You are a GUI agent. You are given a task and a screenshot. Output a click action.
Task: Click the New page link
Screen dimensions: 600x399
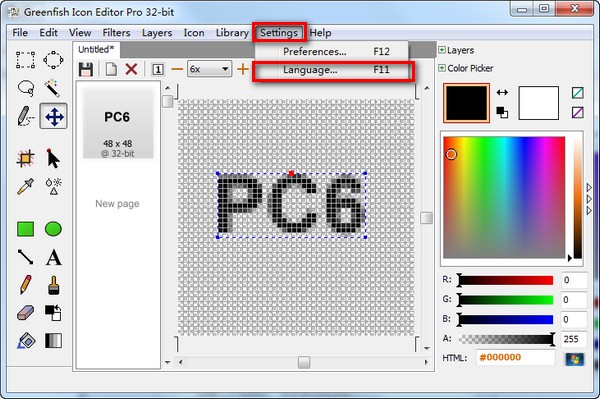[117, 204]
